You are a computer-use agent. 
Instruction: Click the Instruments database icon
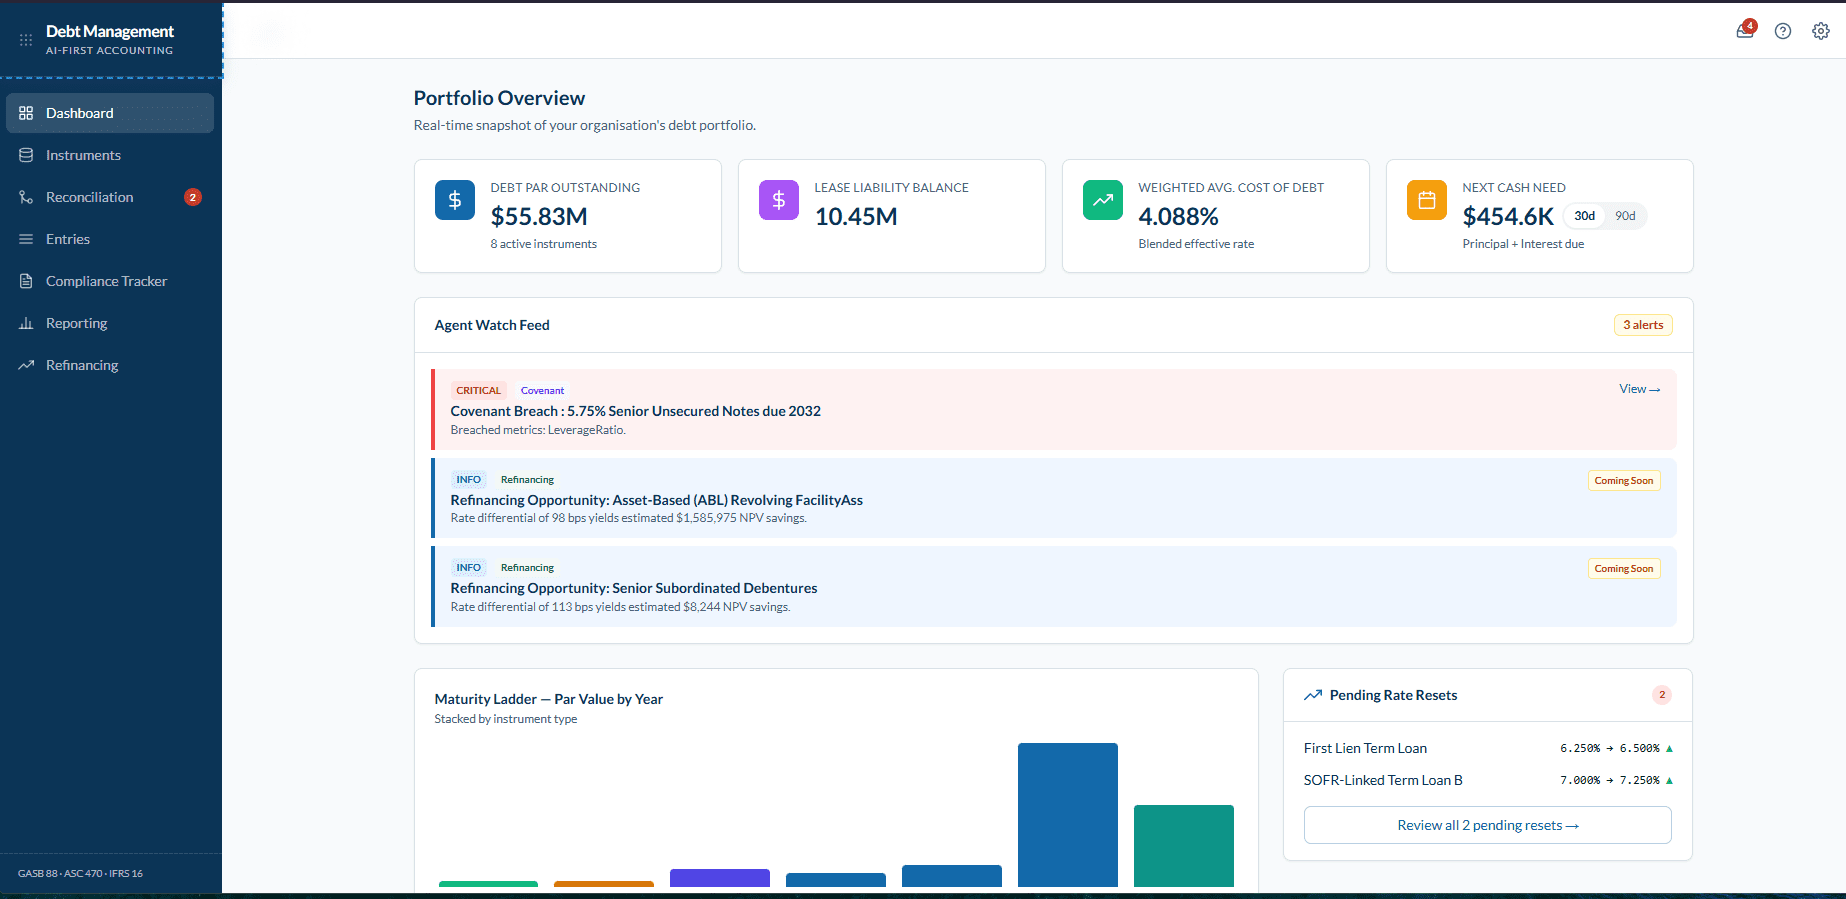pyautogui.click(x=26, y=155)
